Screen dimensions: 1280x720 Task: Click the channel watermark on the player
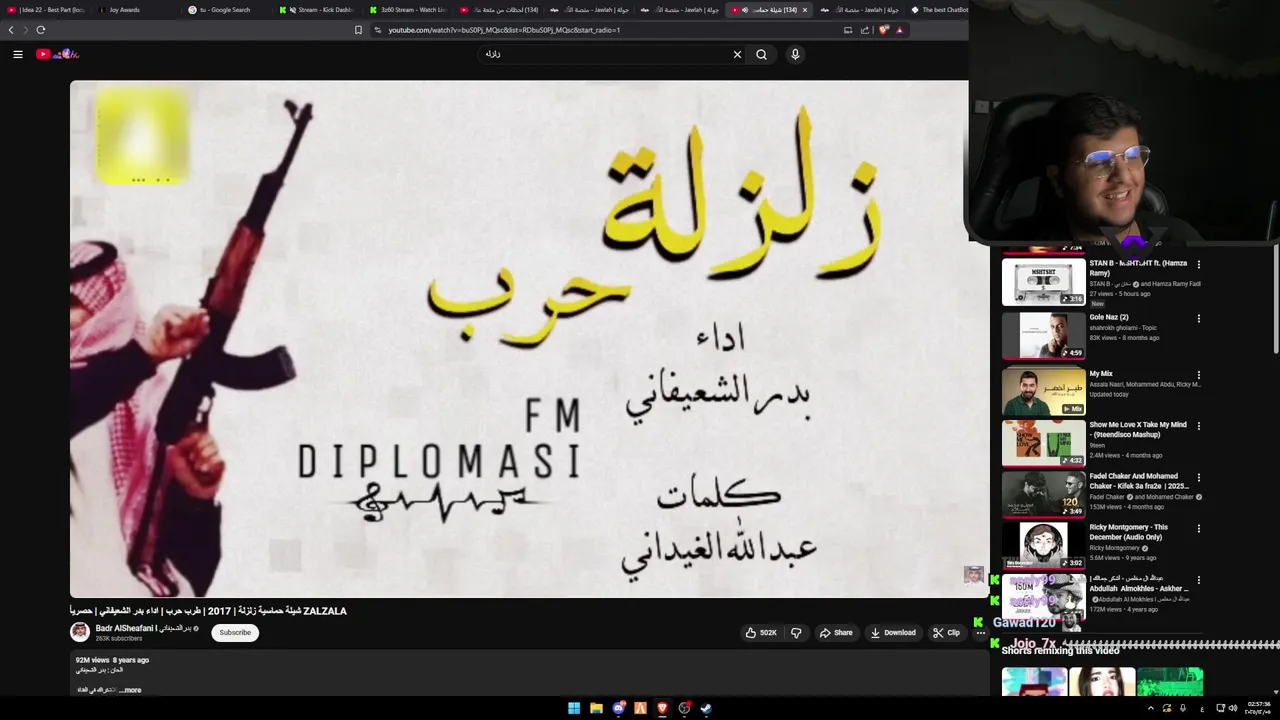[x=973, y=574]
